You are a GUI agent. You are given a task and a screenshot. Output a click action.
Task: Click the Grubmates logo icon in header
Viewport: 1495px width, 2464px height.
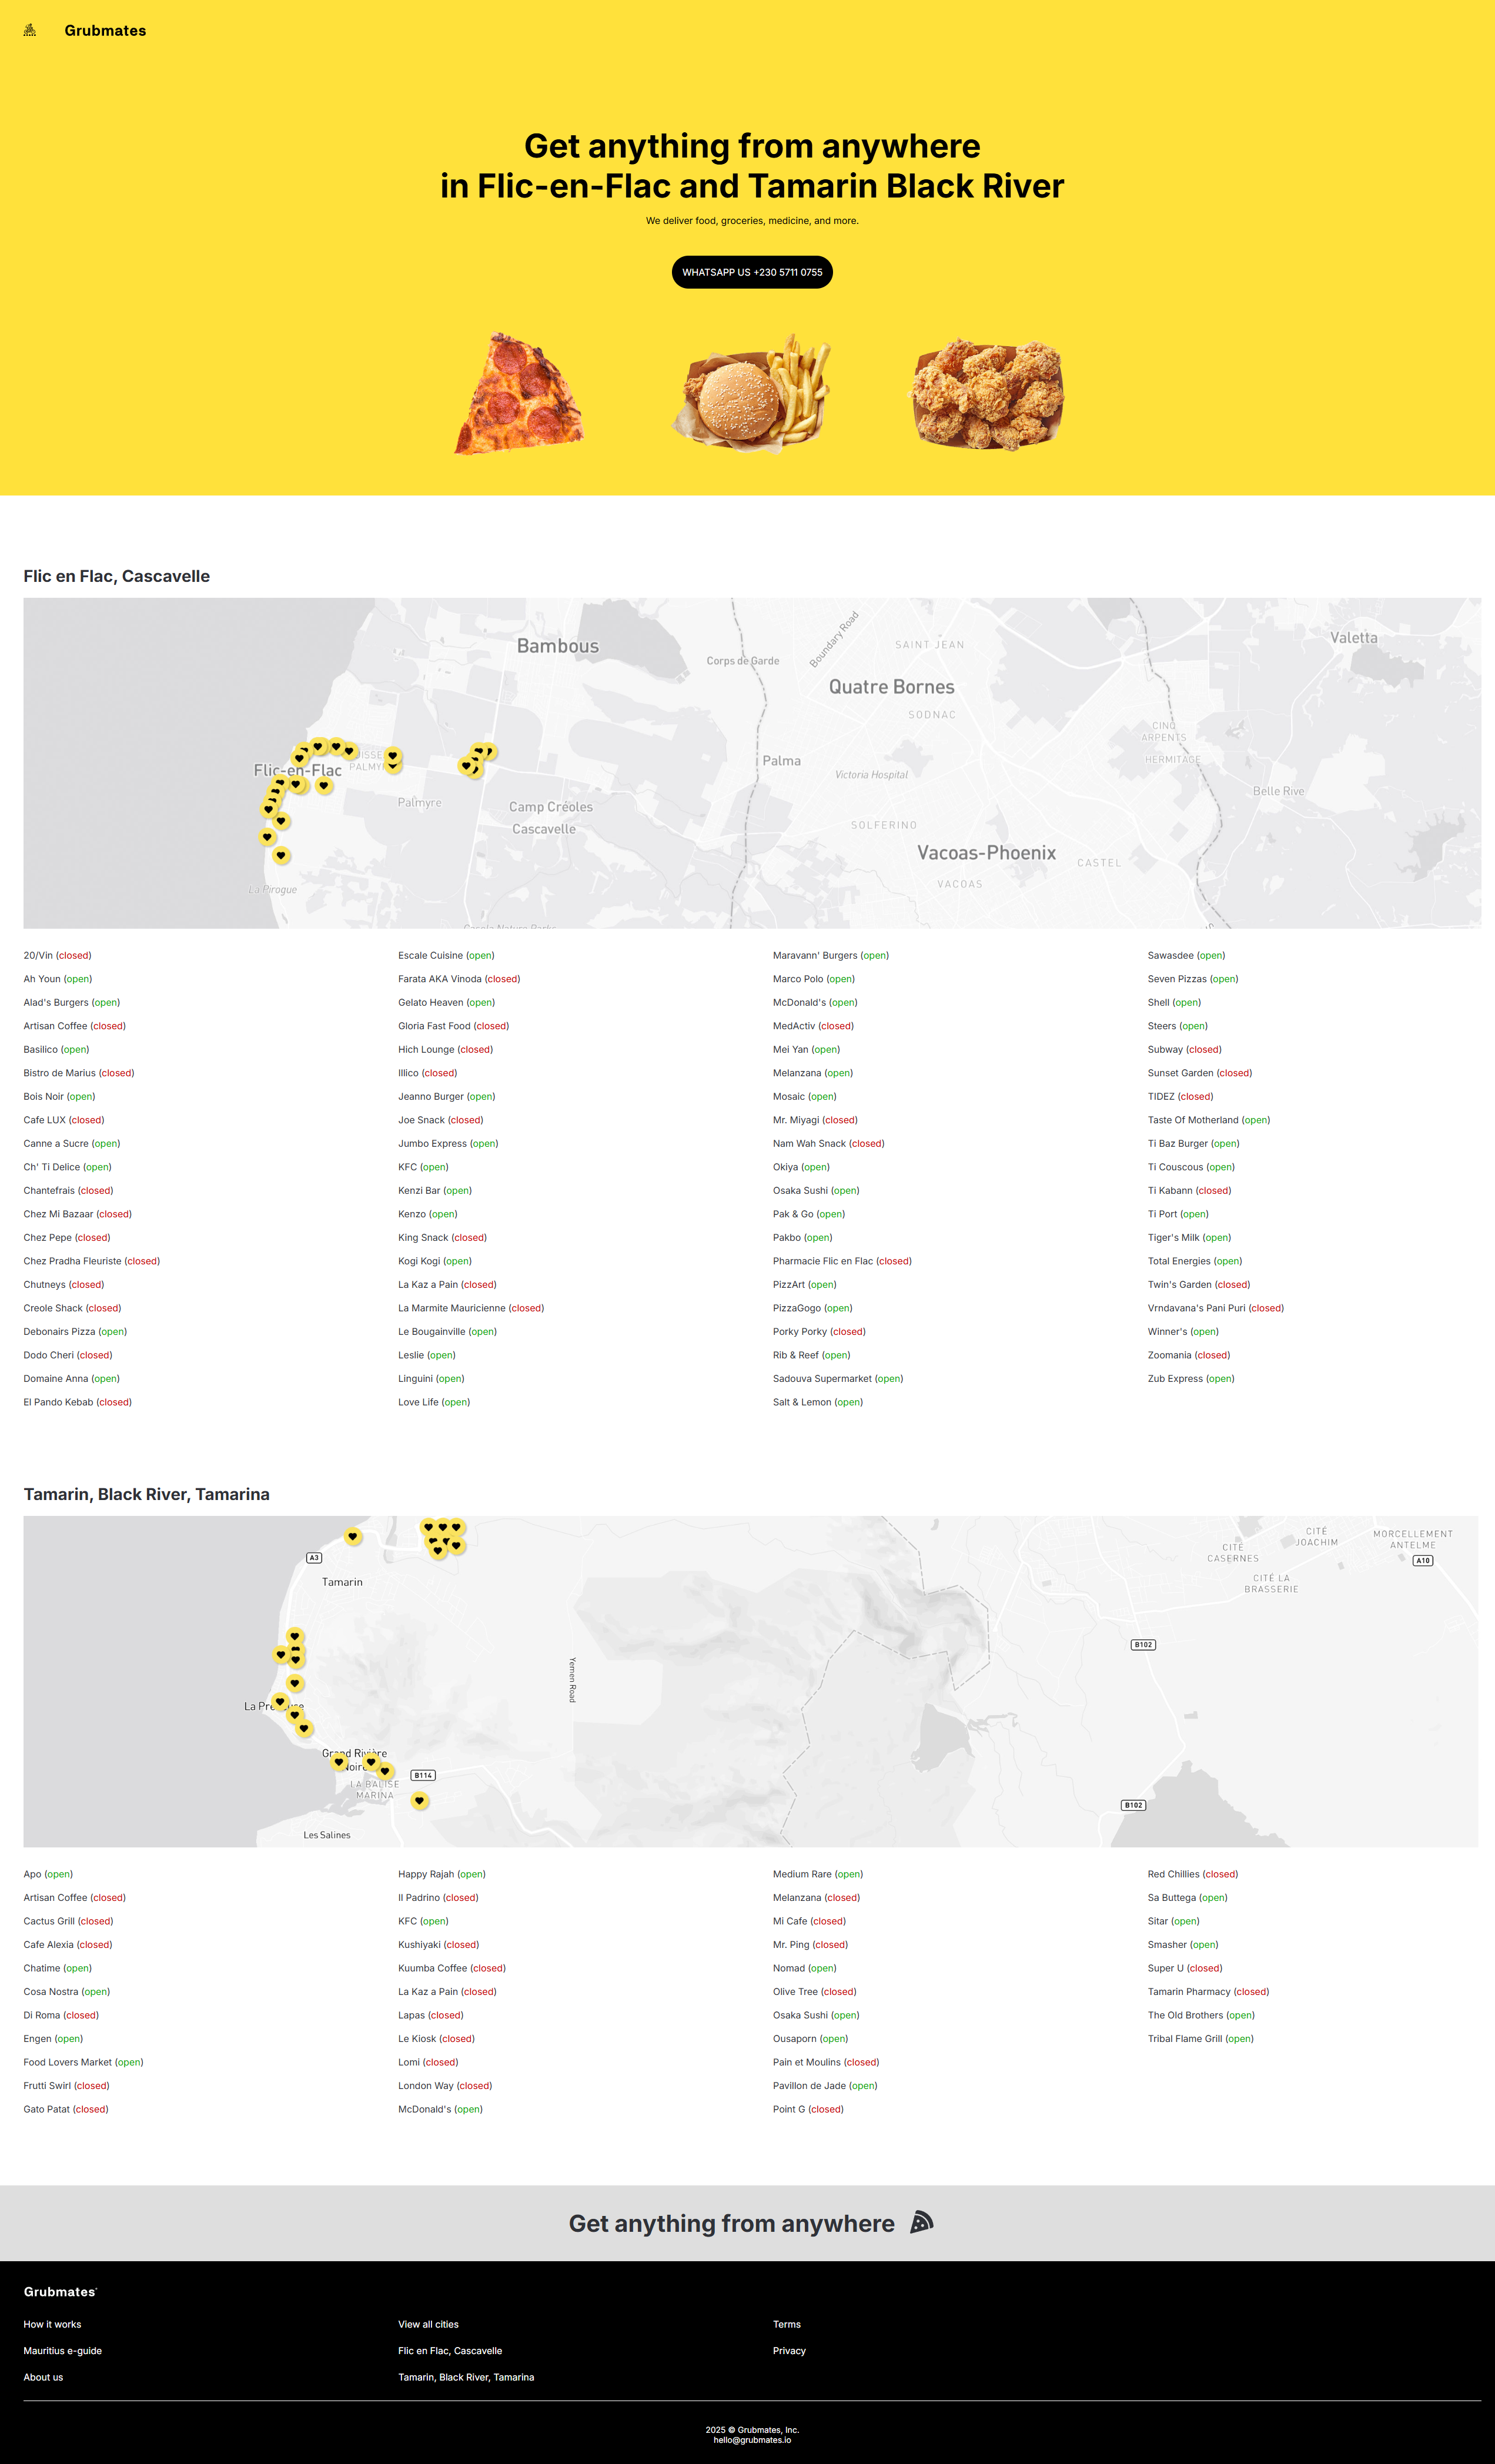click(30, 30)
